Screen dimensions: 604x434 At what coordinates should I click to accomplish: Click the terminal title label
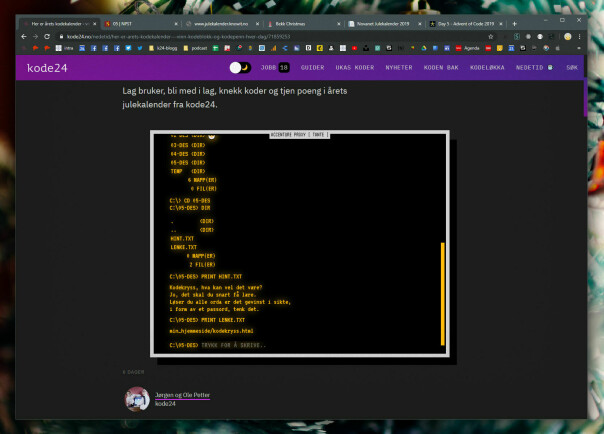pos(299,134)
